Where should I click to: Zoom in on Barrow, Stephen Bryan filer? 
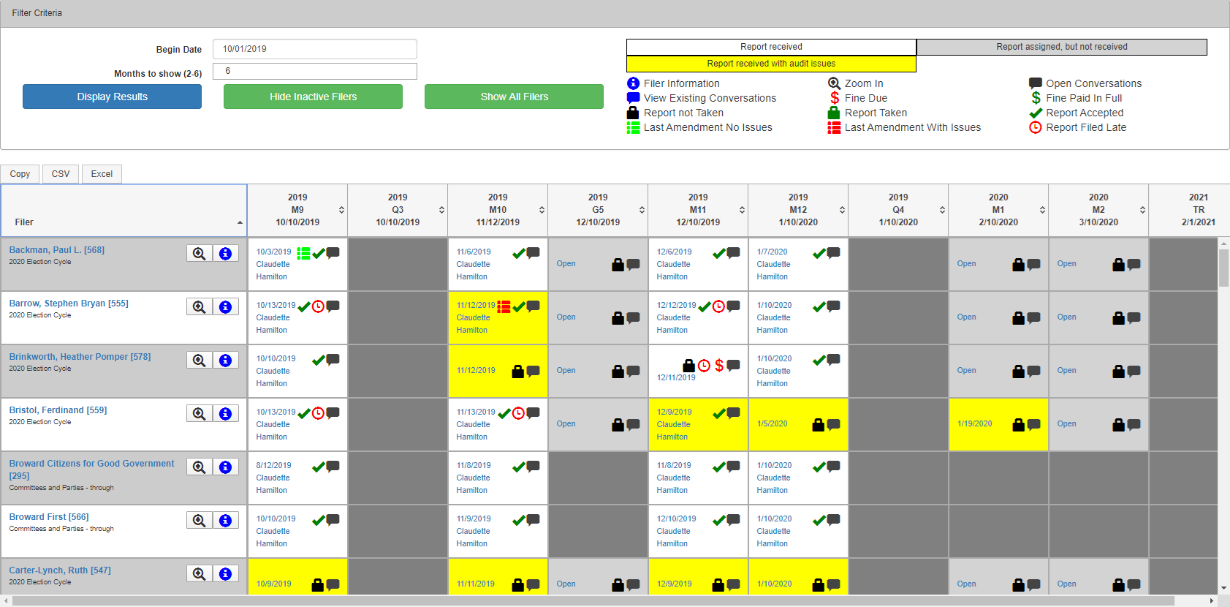199,307
